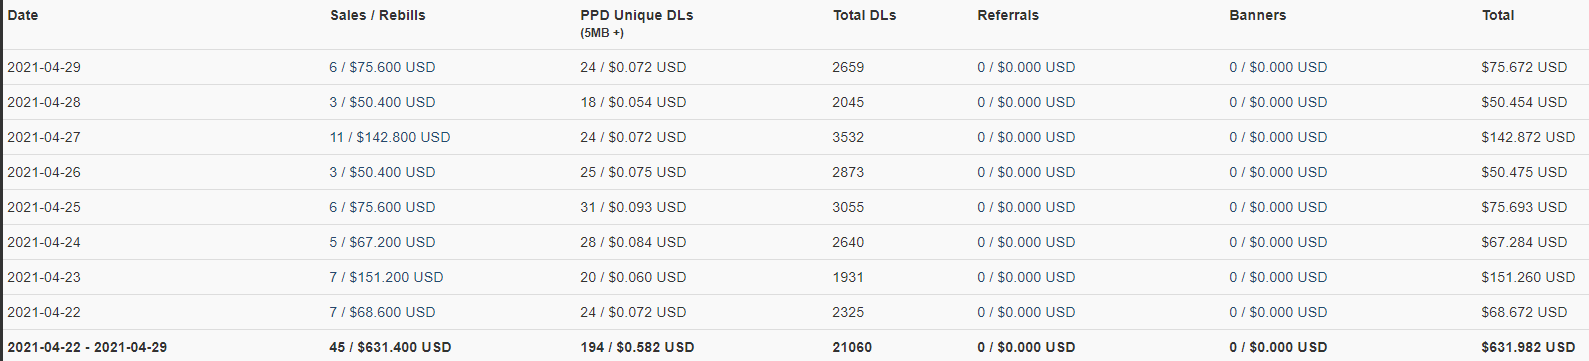Select the 2021-04-29 date cell
Viewport: 1589px width, 361px height.
pyautogui.click(x=44, y=67)
